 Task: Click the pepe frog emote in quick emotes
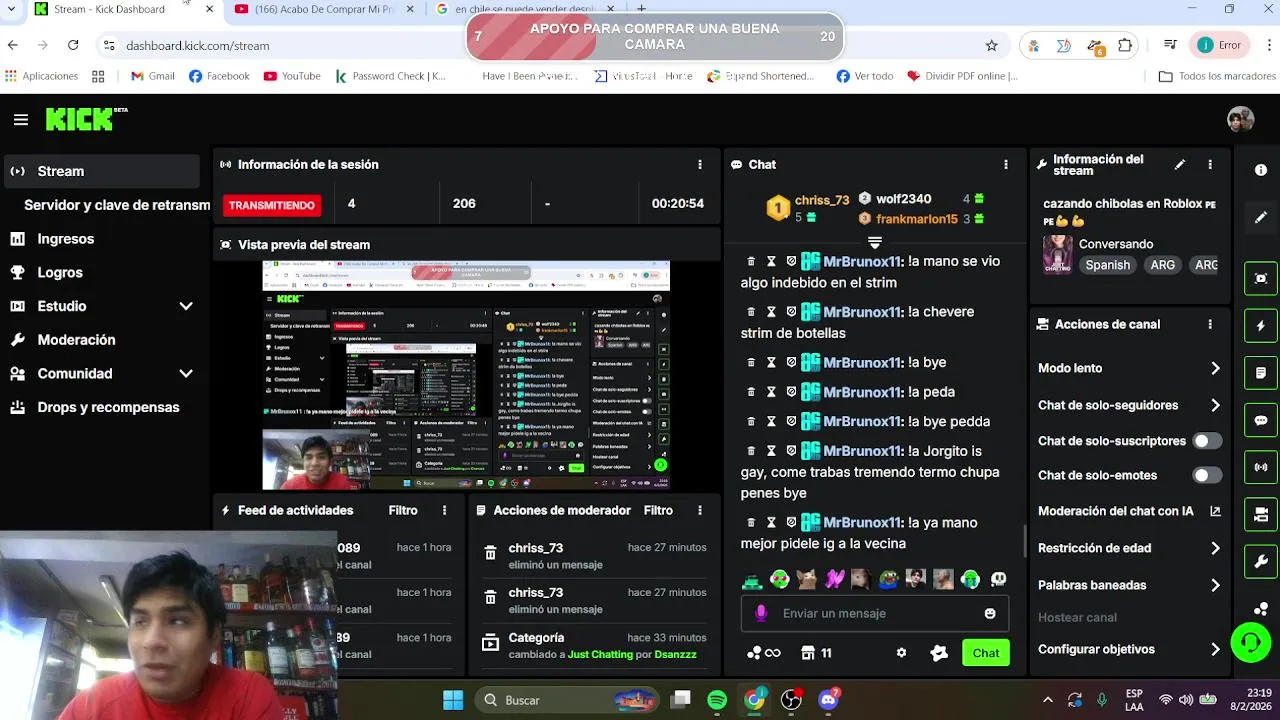coord(888,579)
